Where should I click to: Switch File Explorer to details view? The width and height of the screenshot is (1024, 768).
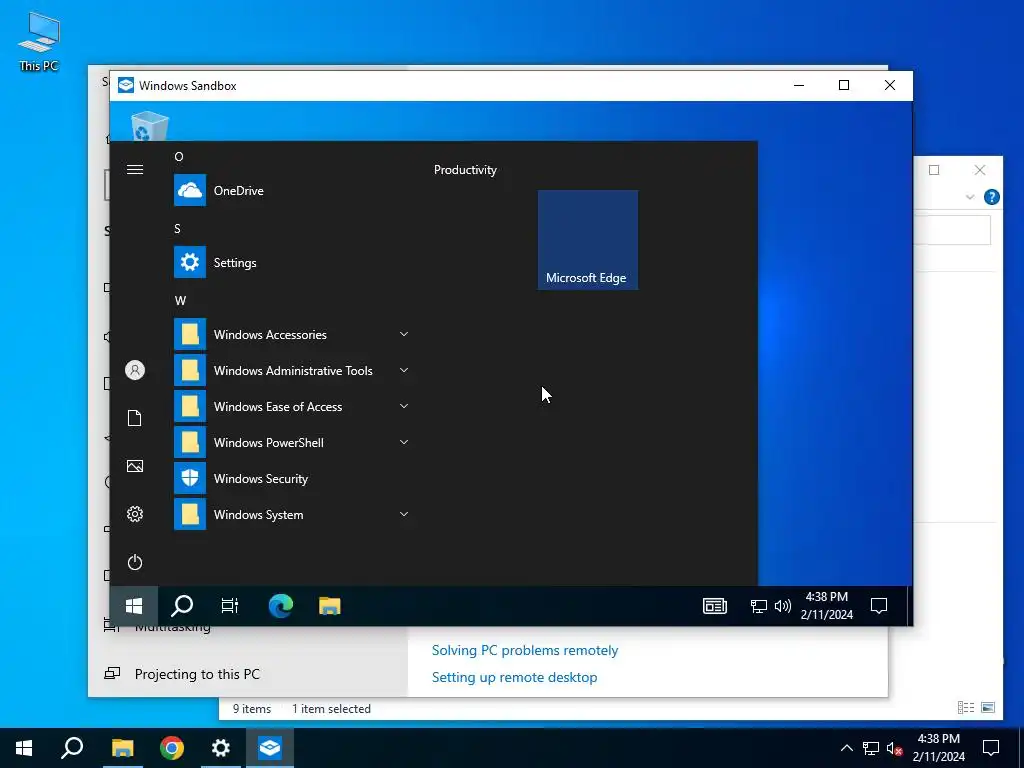[966, 707]
